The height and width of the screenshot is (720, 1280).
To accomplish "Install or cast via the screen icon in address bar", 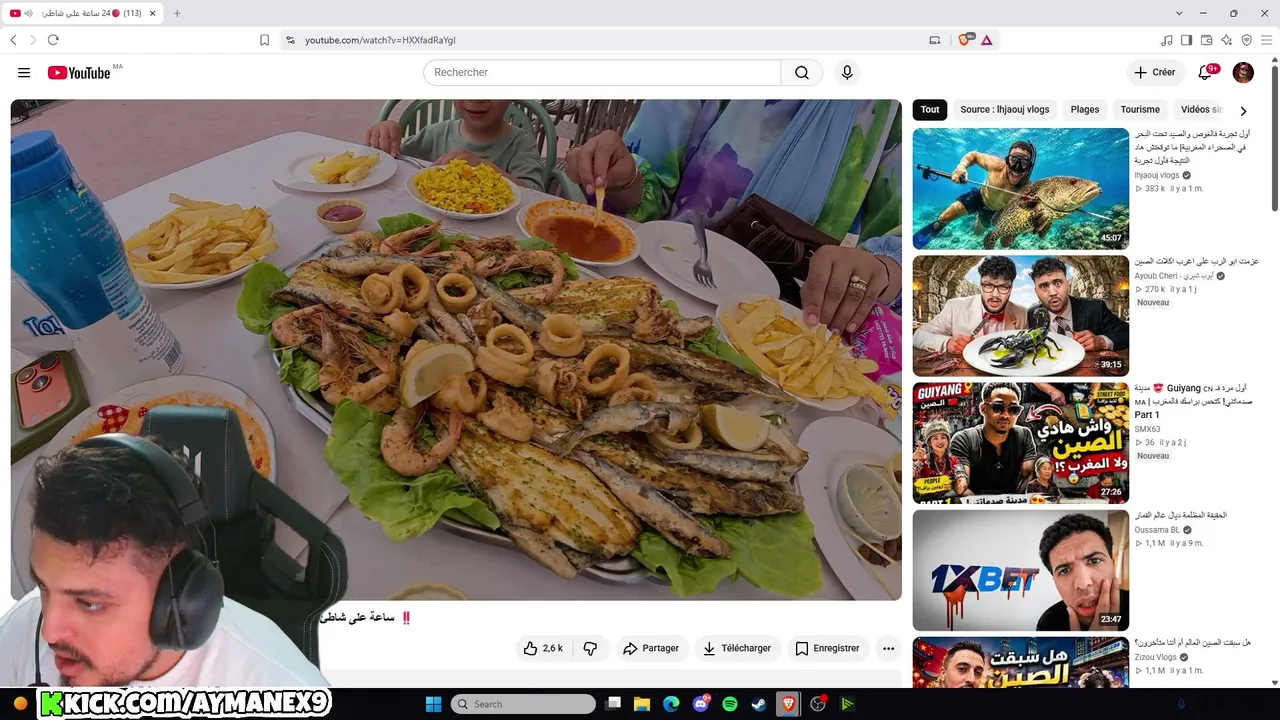I will [935, 40].
